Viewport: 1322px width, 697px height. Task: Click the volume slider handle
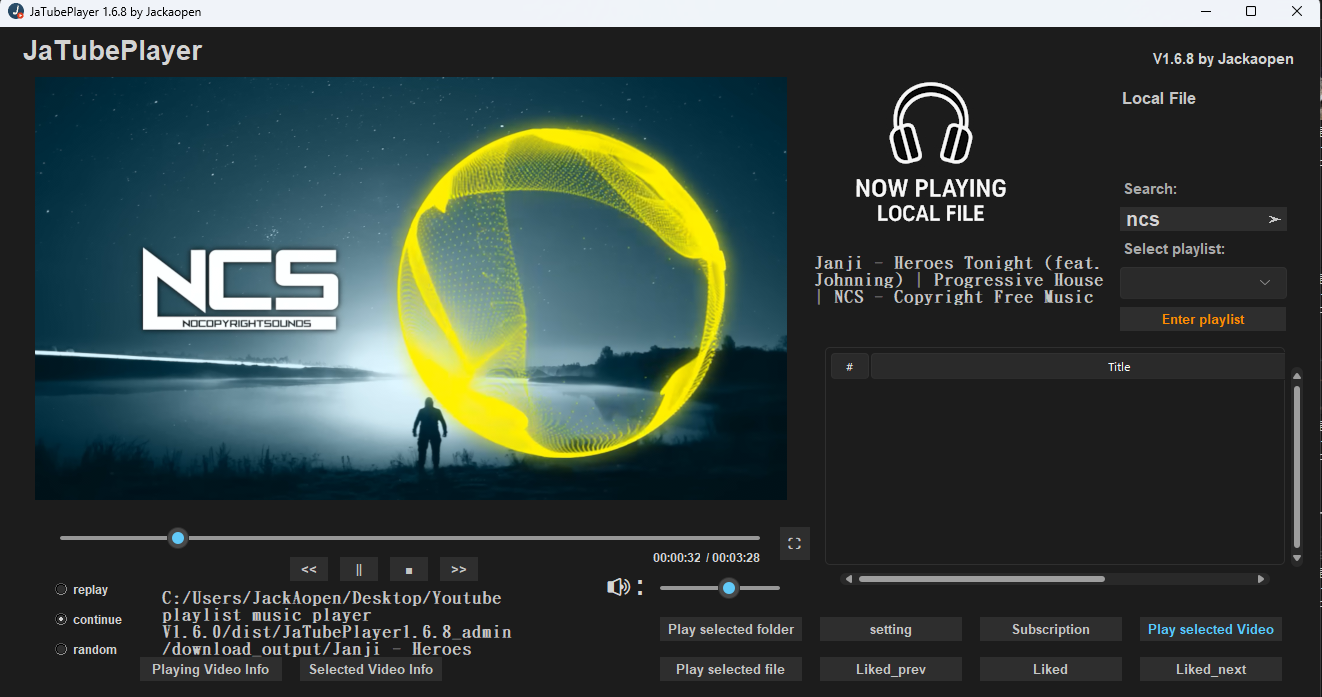729,588
